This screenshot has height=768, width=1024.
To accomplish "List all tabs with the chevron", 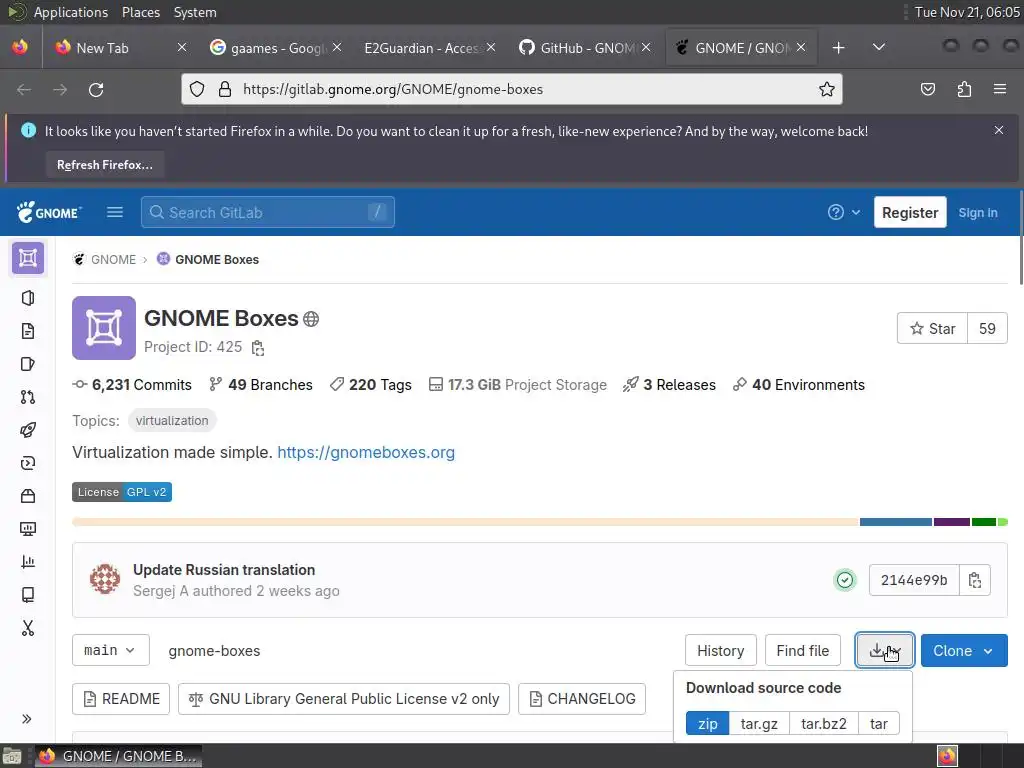I will [x=879, y=47].
